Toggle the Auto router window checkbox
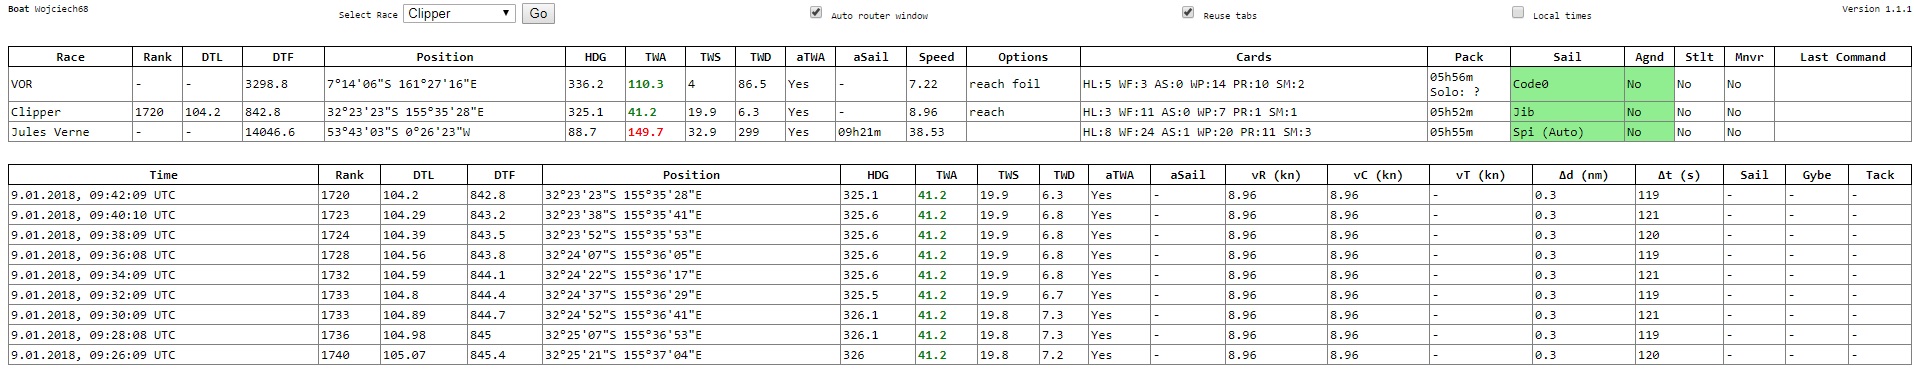The image size is (1914, 376). [816, 13]
